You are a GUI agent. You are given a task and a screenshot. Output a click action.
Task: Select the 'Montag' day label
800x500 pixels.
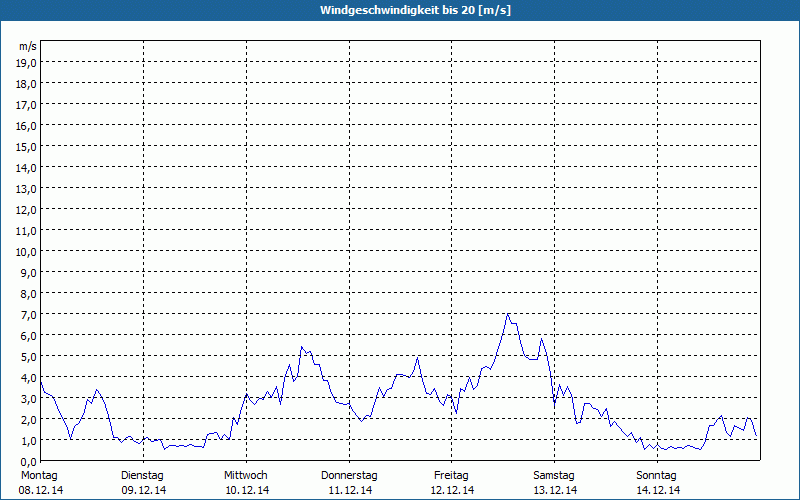coord(39,476)
